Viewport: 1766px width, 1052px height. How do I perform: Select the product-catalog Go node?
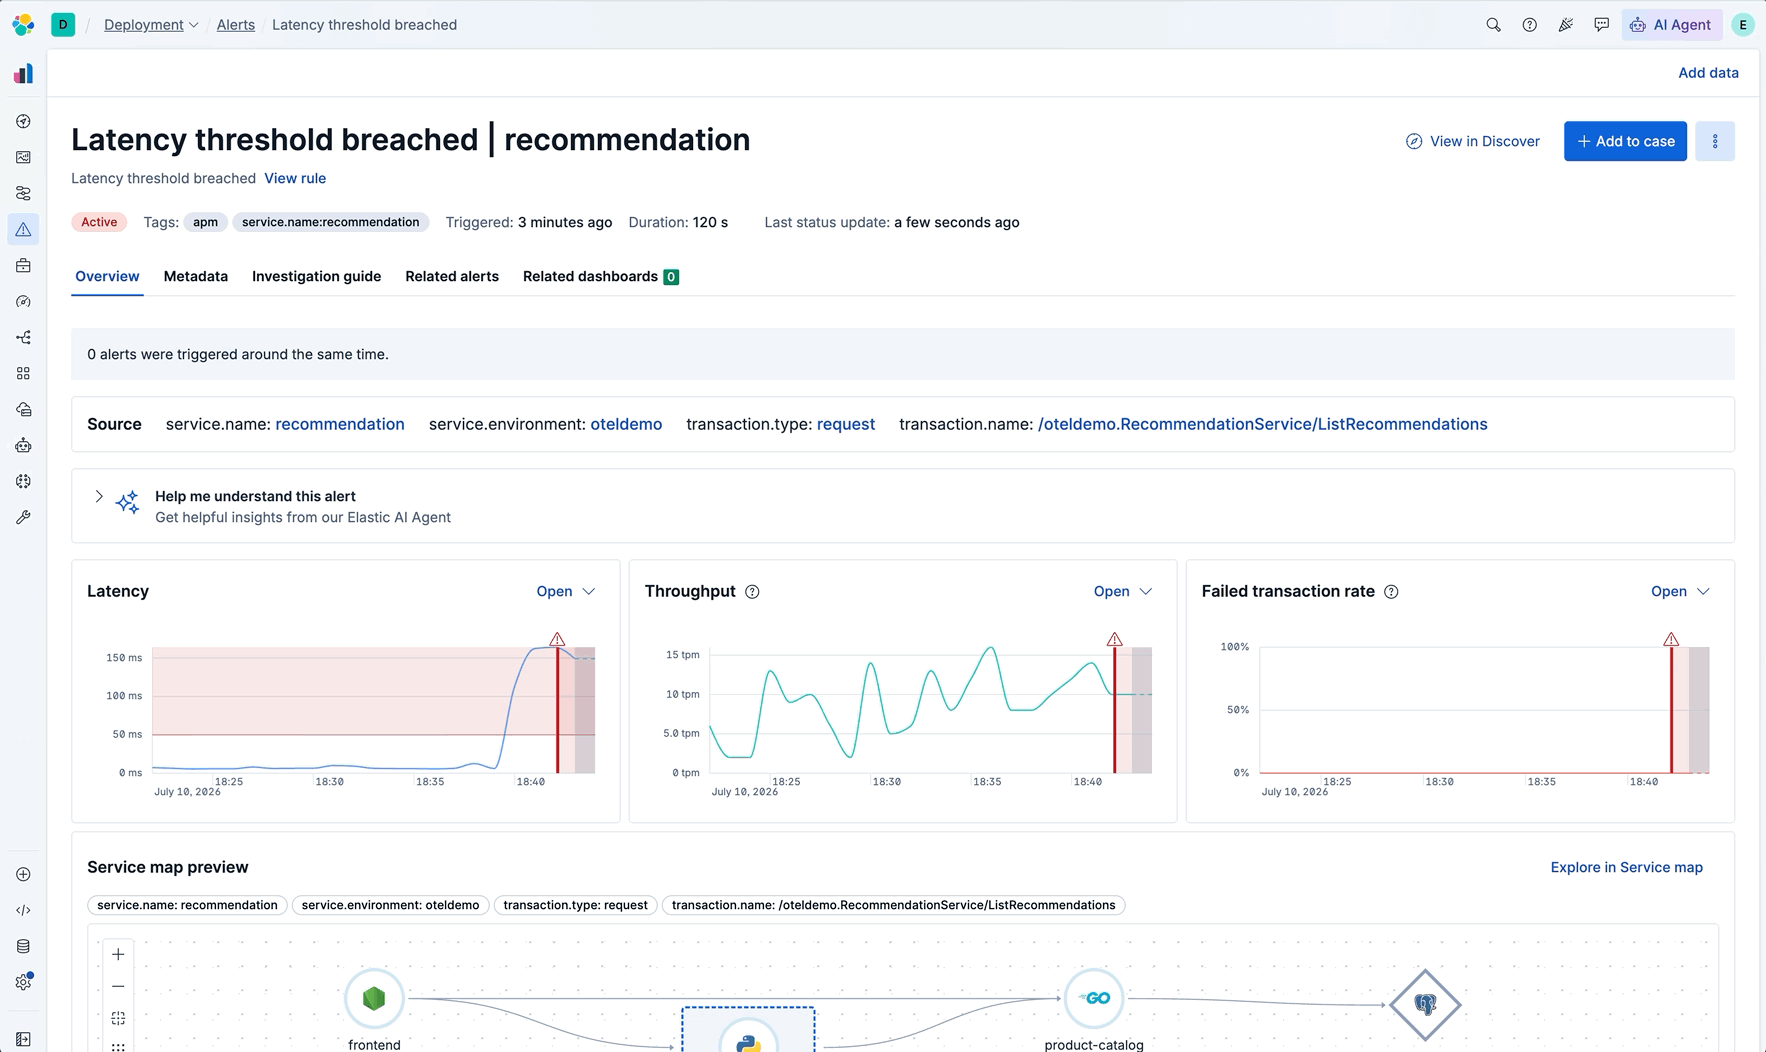tap(1094, 998)
